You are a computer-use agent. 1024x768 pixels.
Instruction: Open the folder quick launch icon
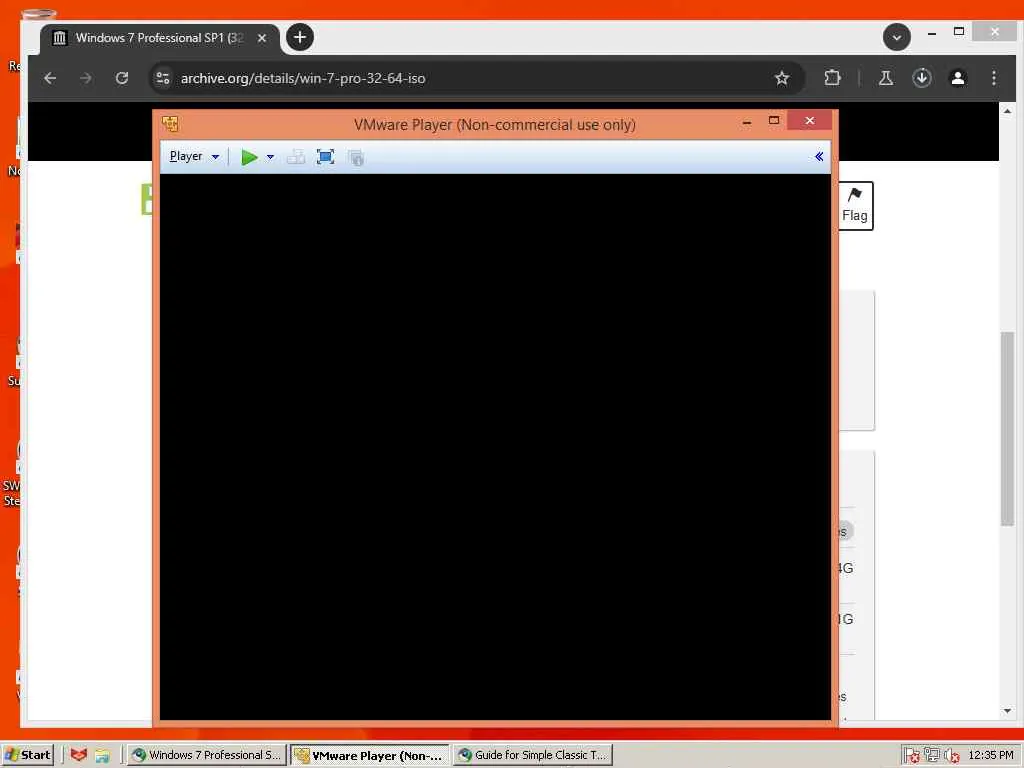pos(103,755)
